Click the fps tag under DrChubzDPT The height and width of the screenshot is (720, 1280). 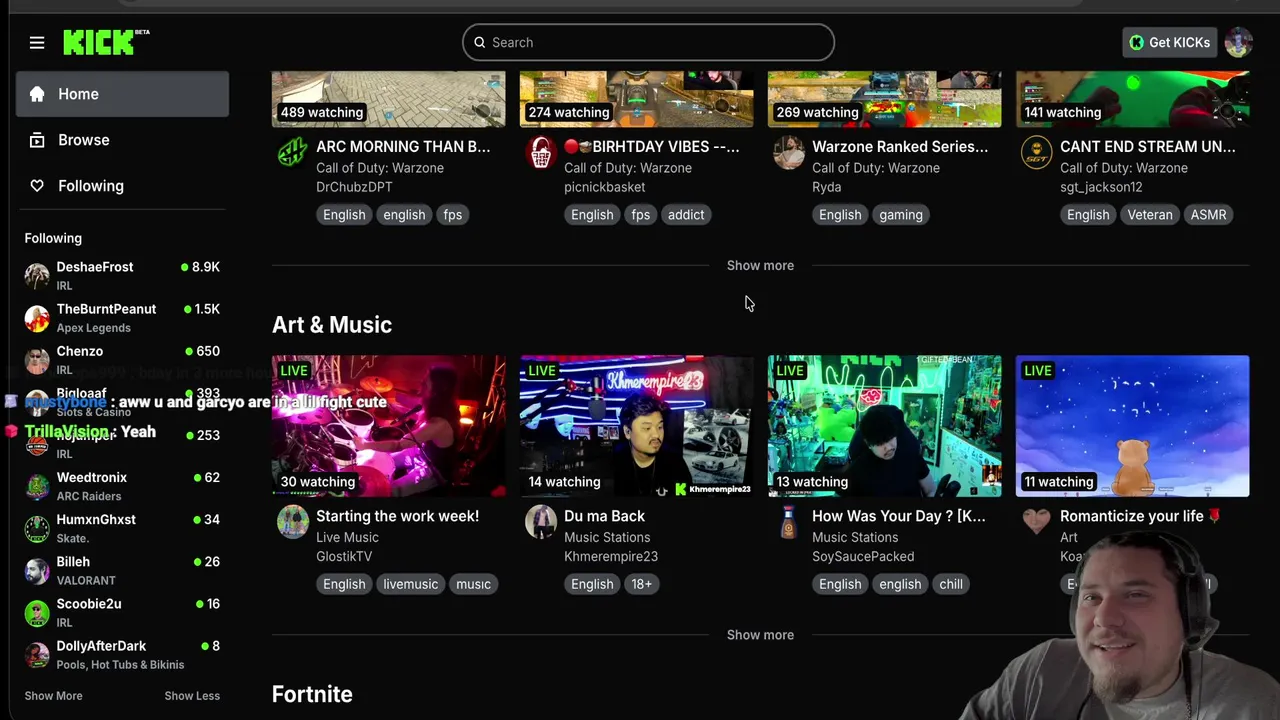[453, 215]
